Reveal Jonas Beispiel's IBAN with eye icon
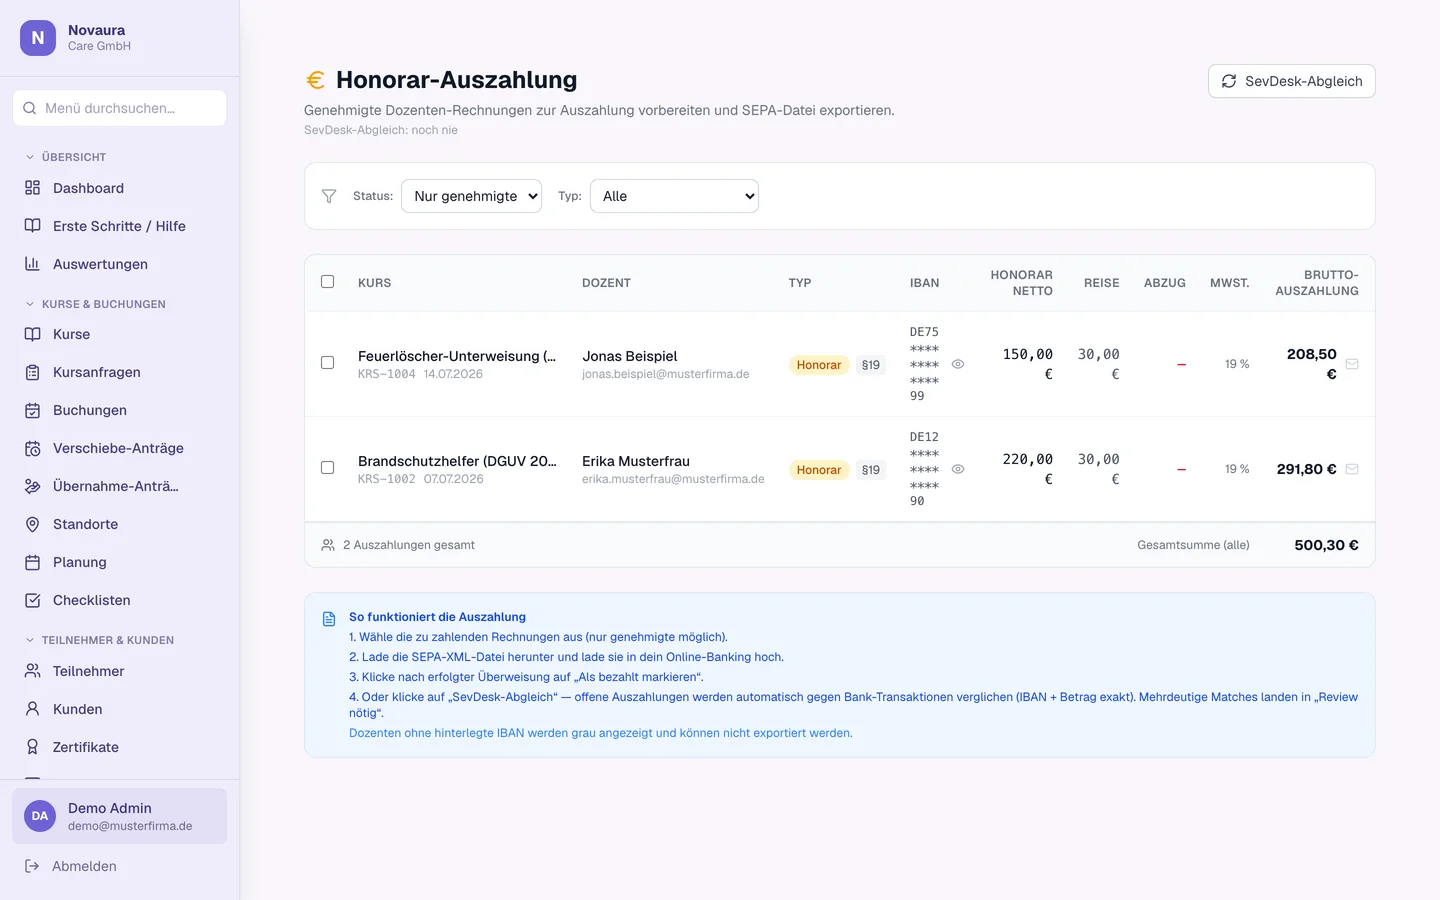 click(x=958, y=364)
